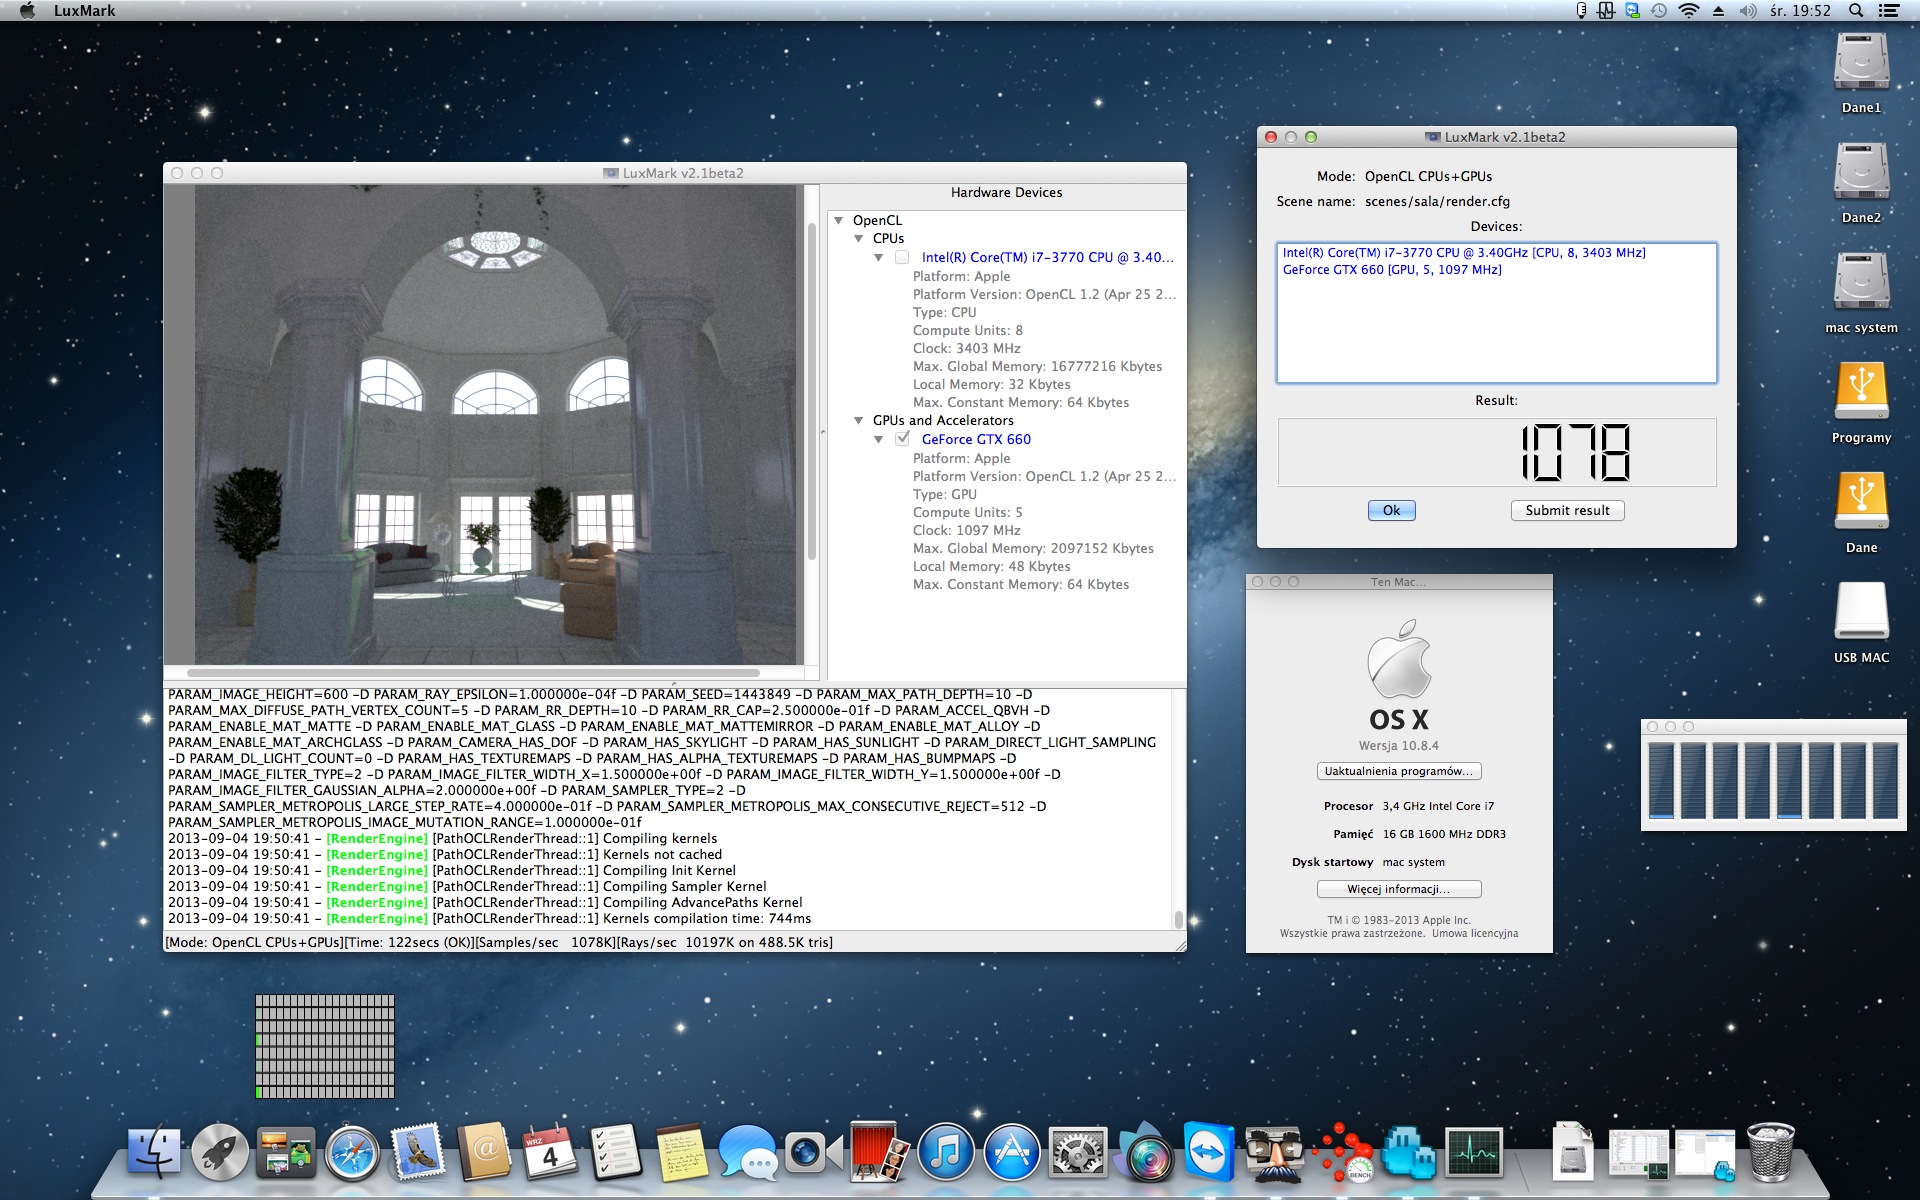Open Mission Control in the Dock

(286, 1152)
